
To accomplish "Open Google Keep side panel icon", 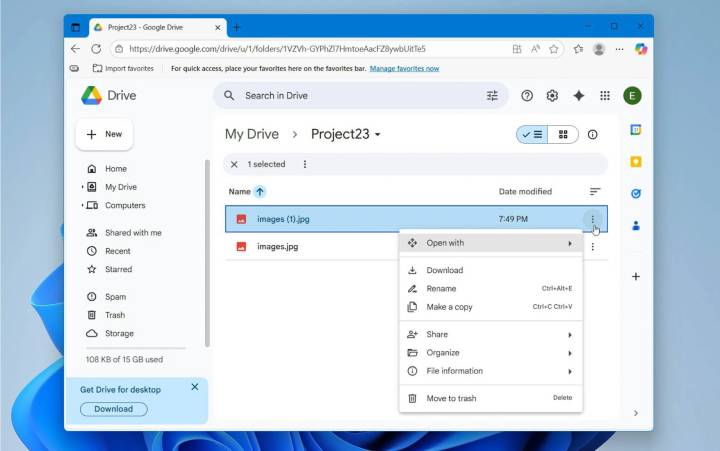I will point(636,162).
